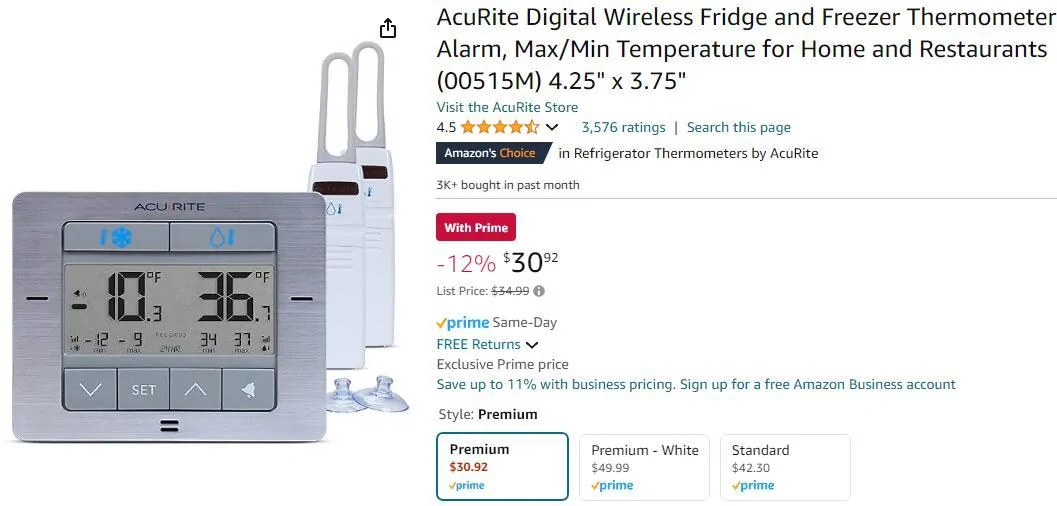Click the Amazon's Choice badge
The height and width of the screenshot is (506, 1057).
click(x=492, y=153)
